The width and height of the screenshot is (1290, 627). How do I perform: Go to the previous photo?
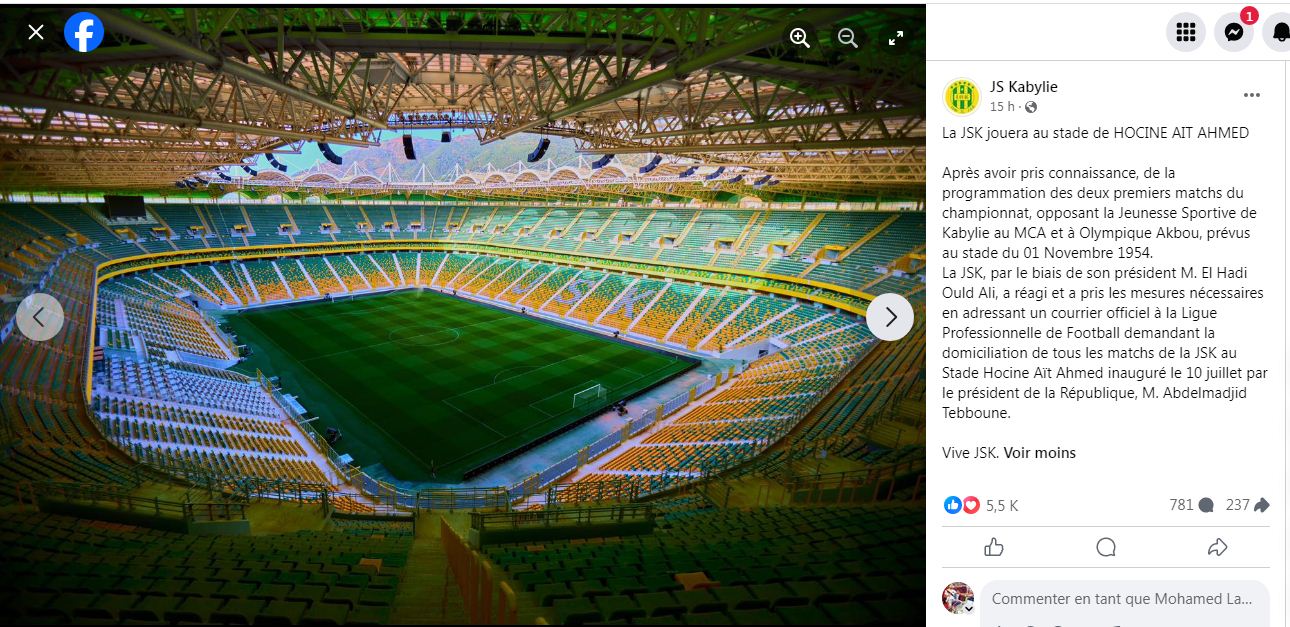click(40, 317)
